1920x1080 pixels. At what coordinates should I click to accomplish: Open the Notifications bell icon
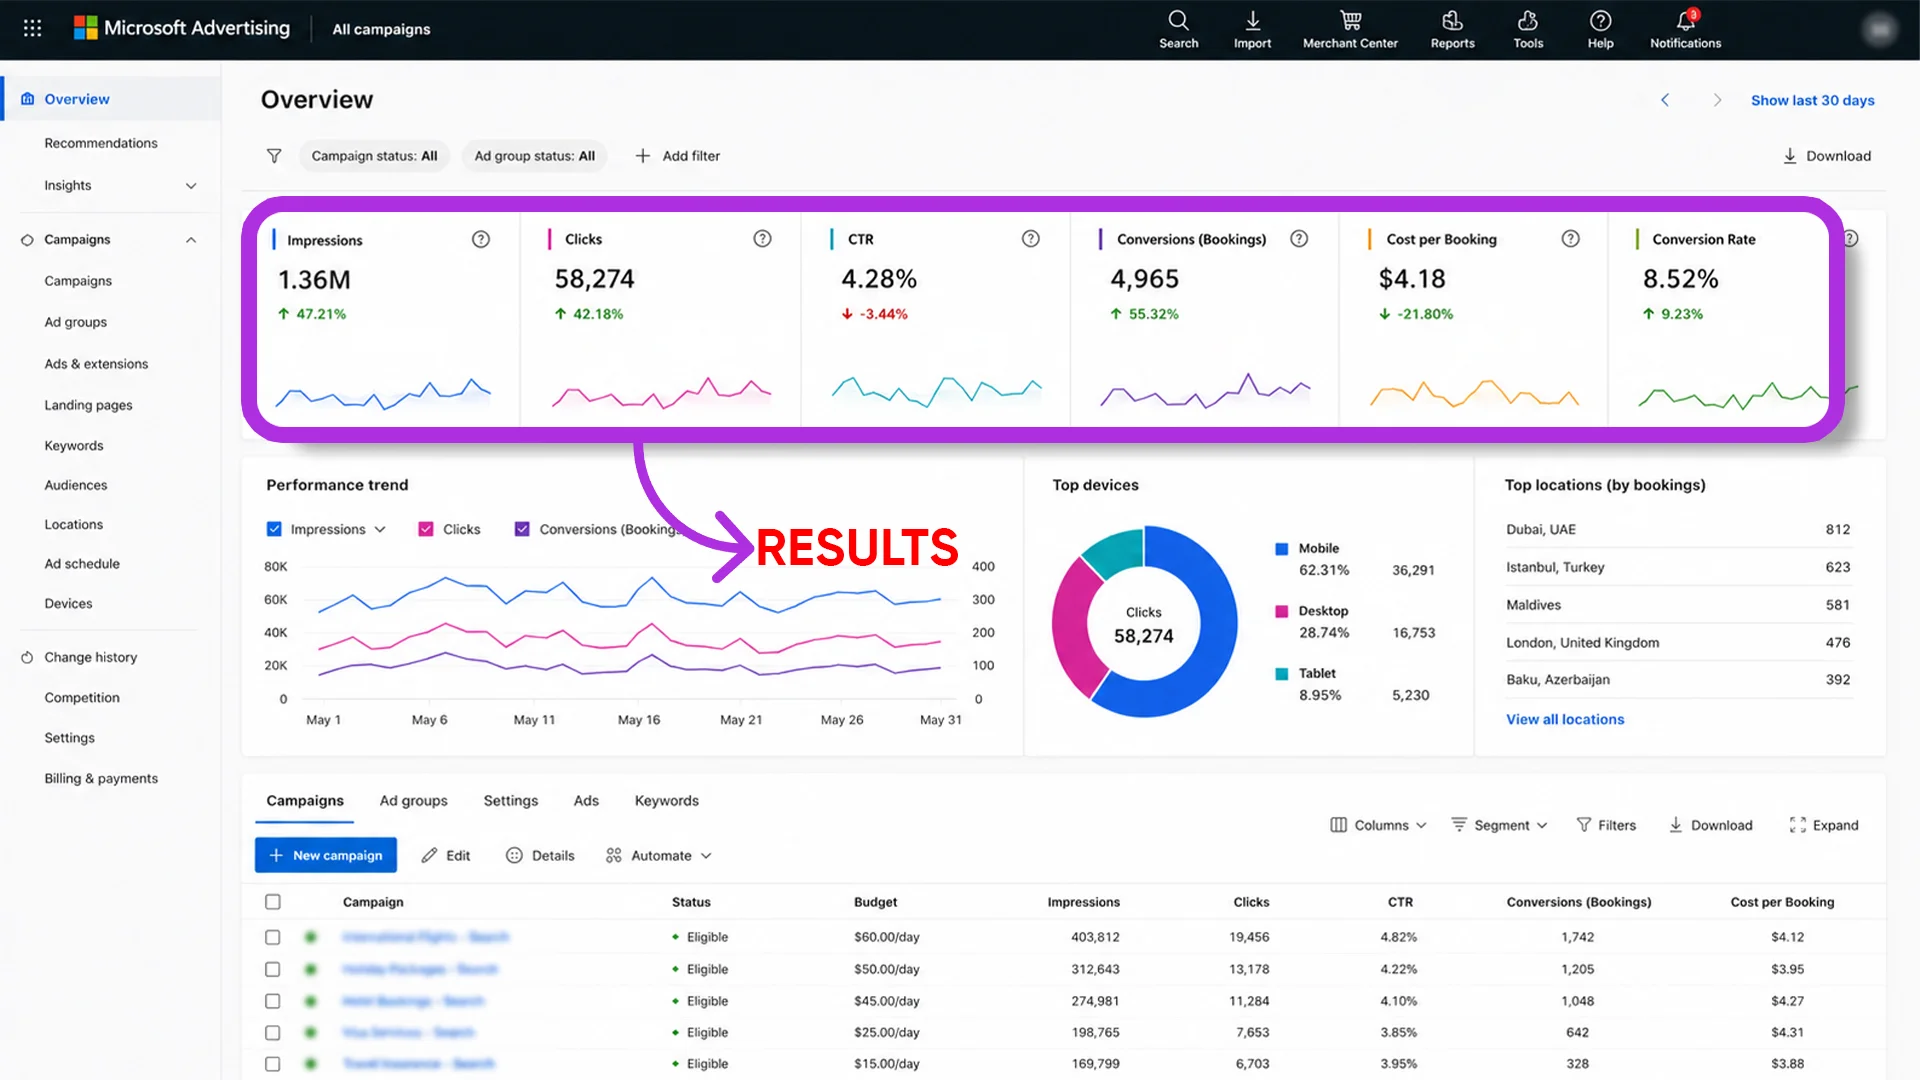pyautogui.click(x=1686, y=20)
